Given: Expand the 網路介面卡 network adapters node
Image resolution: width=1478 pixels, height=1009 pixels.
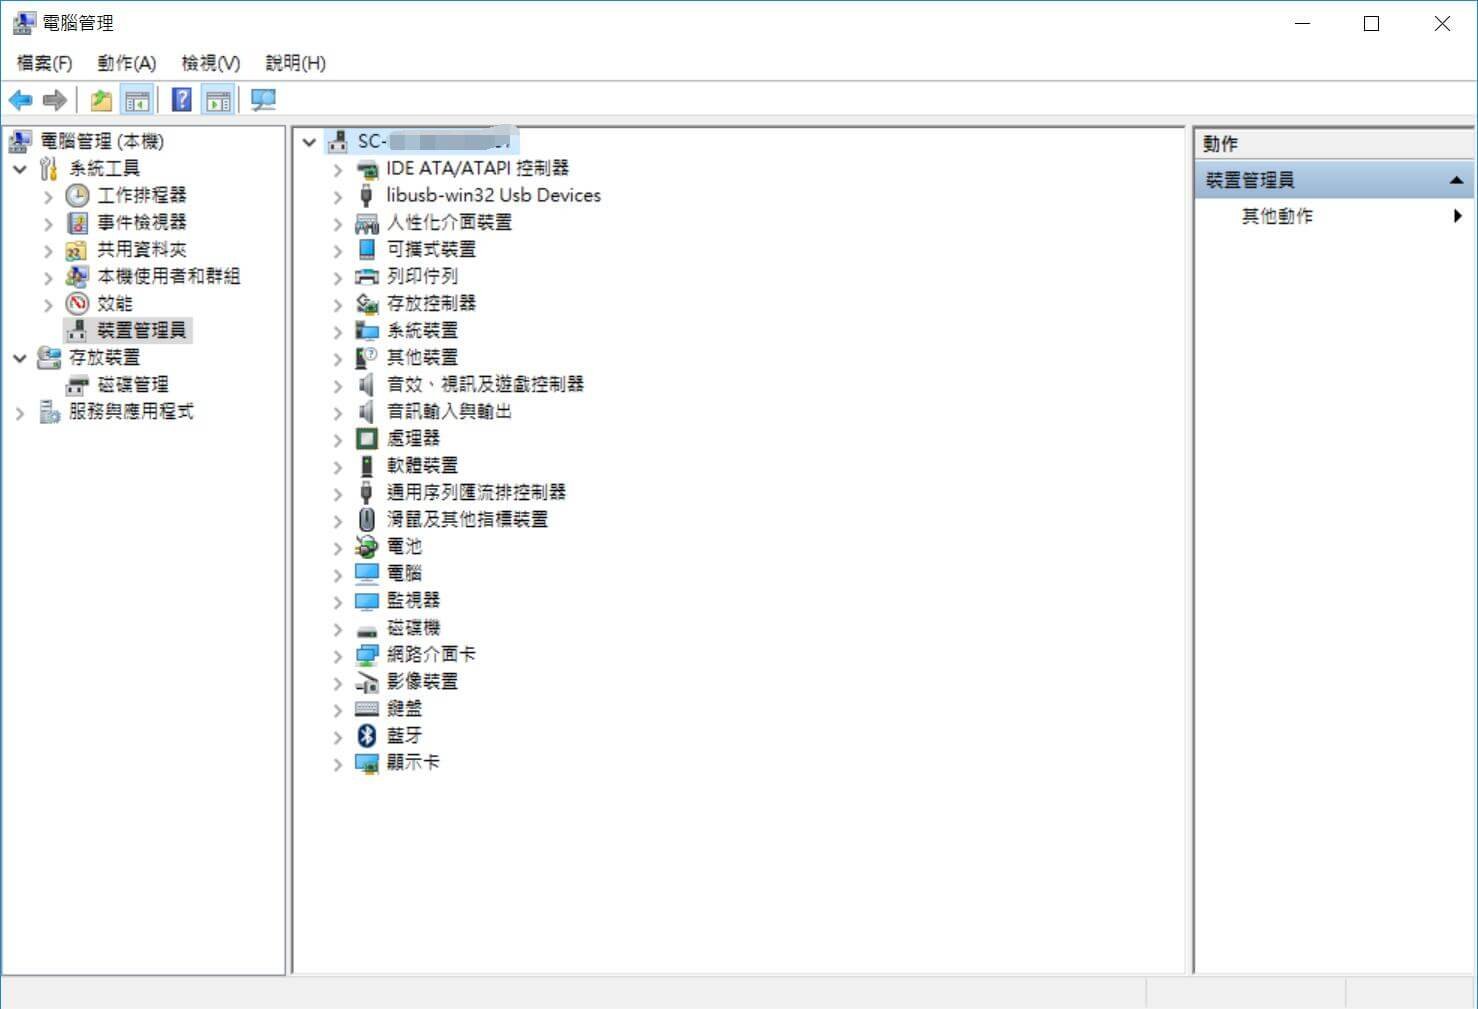Looking at the screenshot, I should coord(338,656).
